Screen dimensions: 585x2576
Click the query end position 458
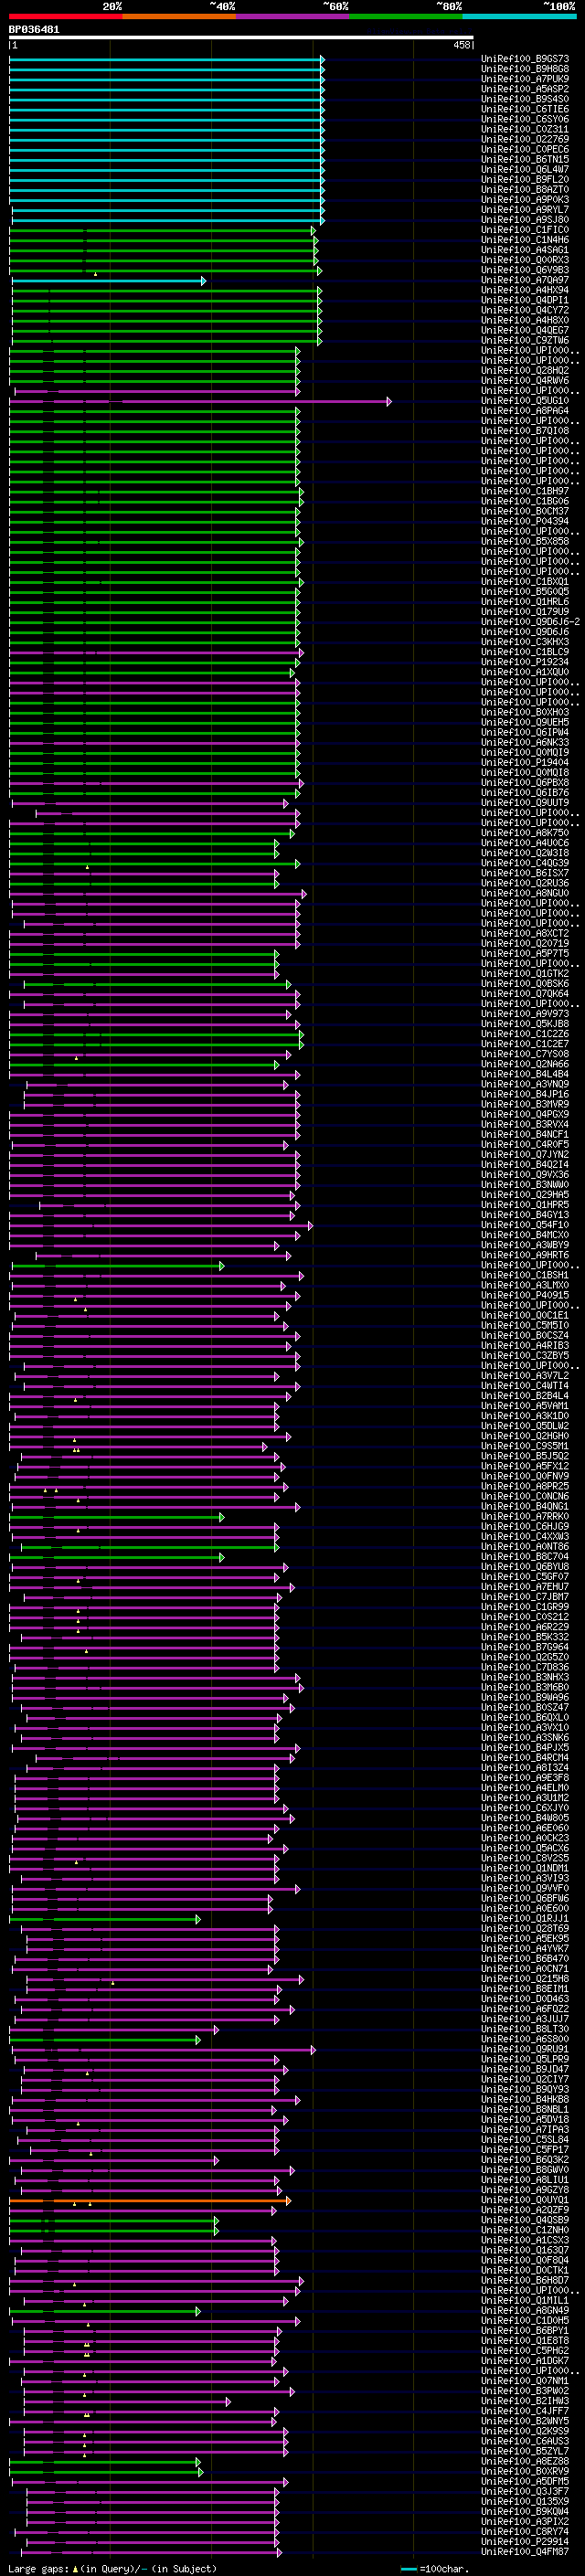click(461, 45)
